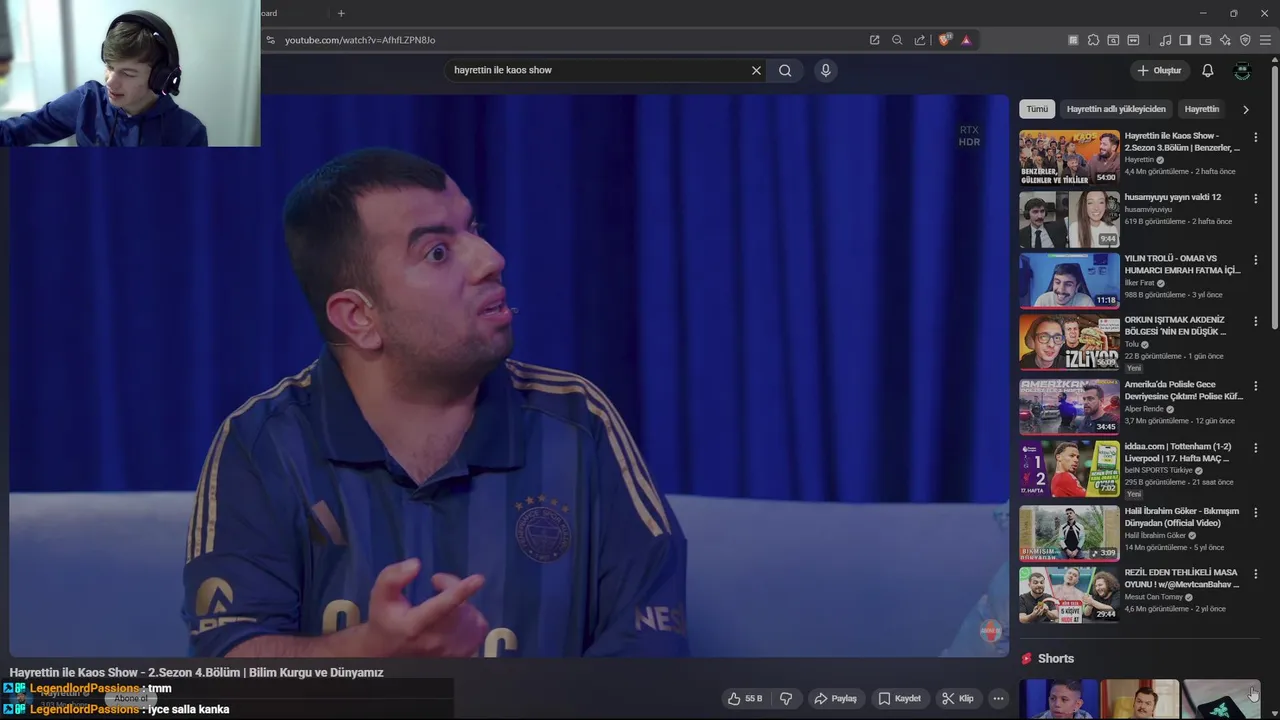Image resolution: width=1280 pixels, height=720 pixels.
Task: Open the browser hamburger menu
Action: point(1265,40)
